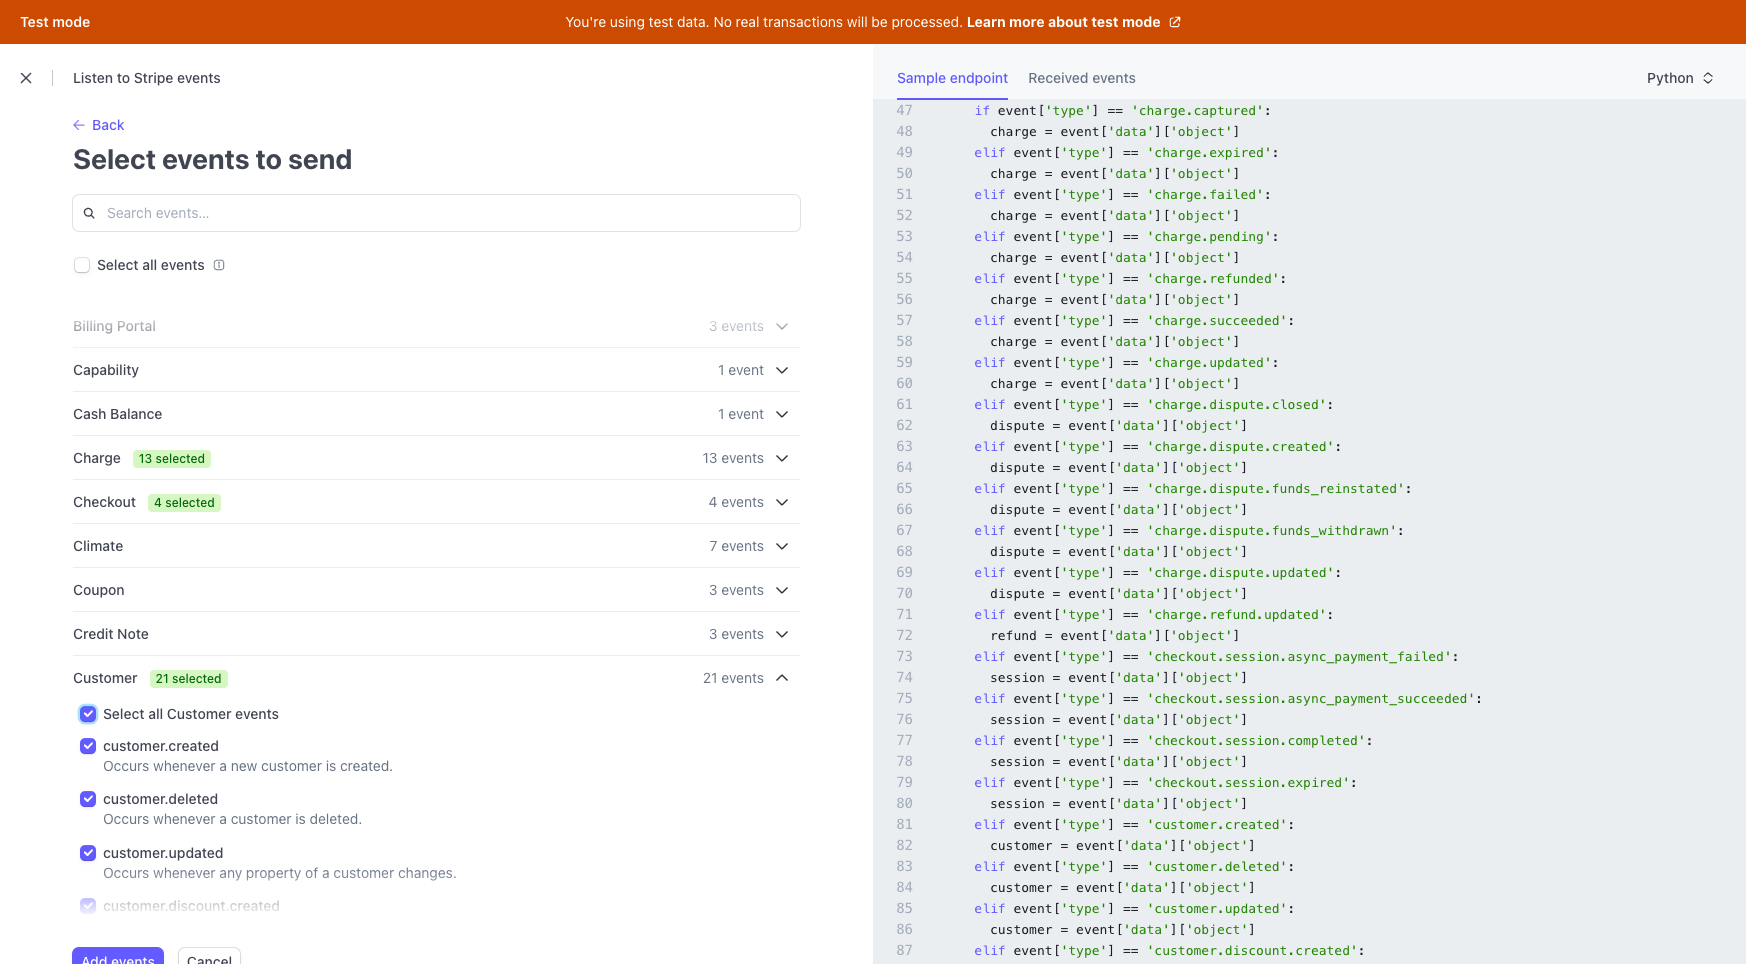Click code line 47 'charge.captured'
This screenshot has height=964, width=1746.
(x=1123, y=111)
